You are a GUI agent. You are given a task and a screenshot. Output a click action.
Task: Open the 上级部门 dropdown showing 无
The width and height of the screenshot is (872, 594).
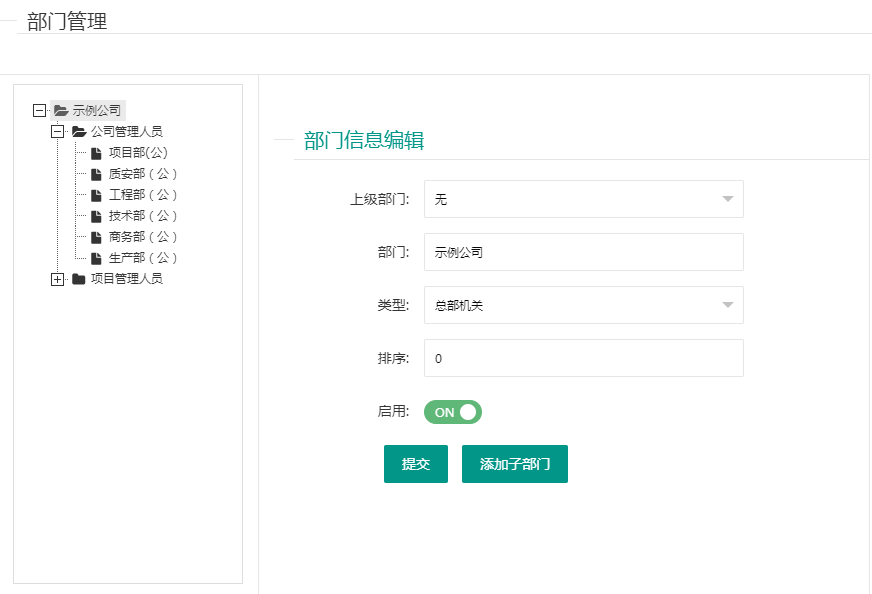coord(583,199)
